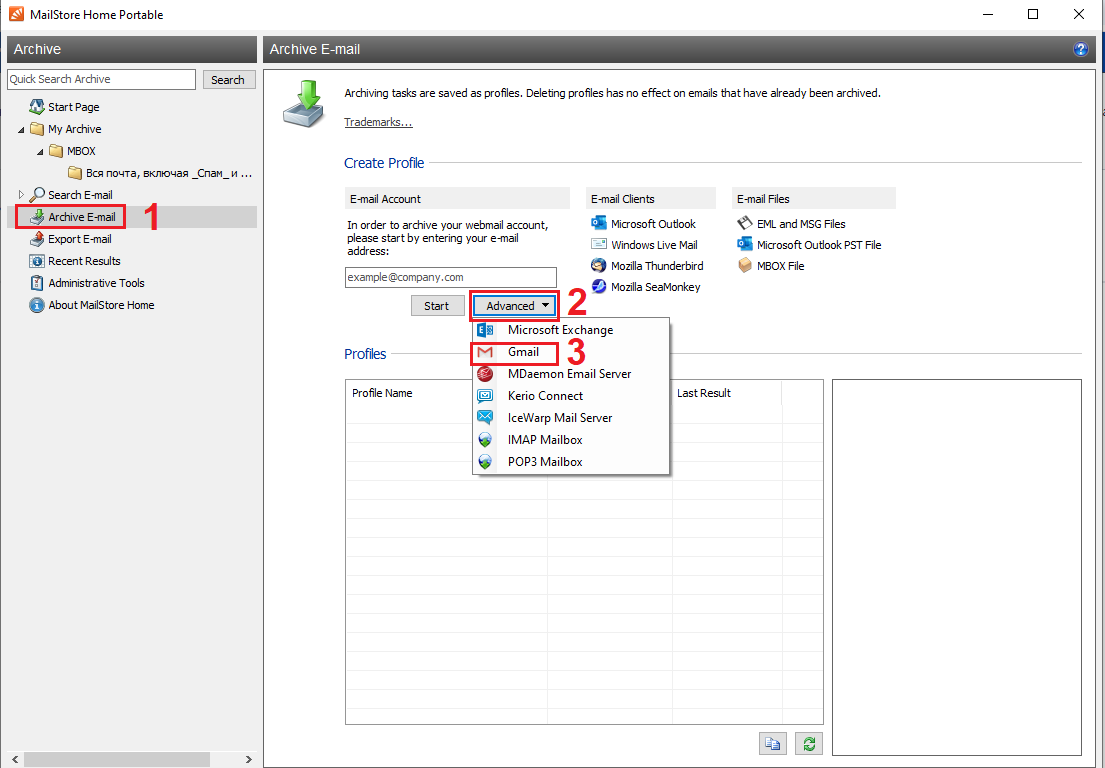Image resolution: width=1105 pixels, height=768 pixels.
Task: Click the Mozilla SeaMonkey text
Action: click(655, 287)
